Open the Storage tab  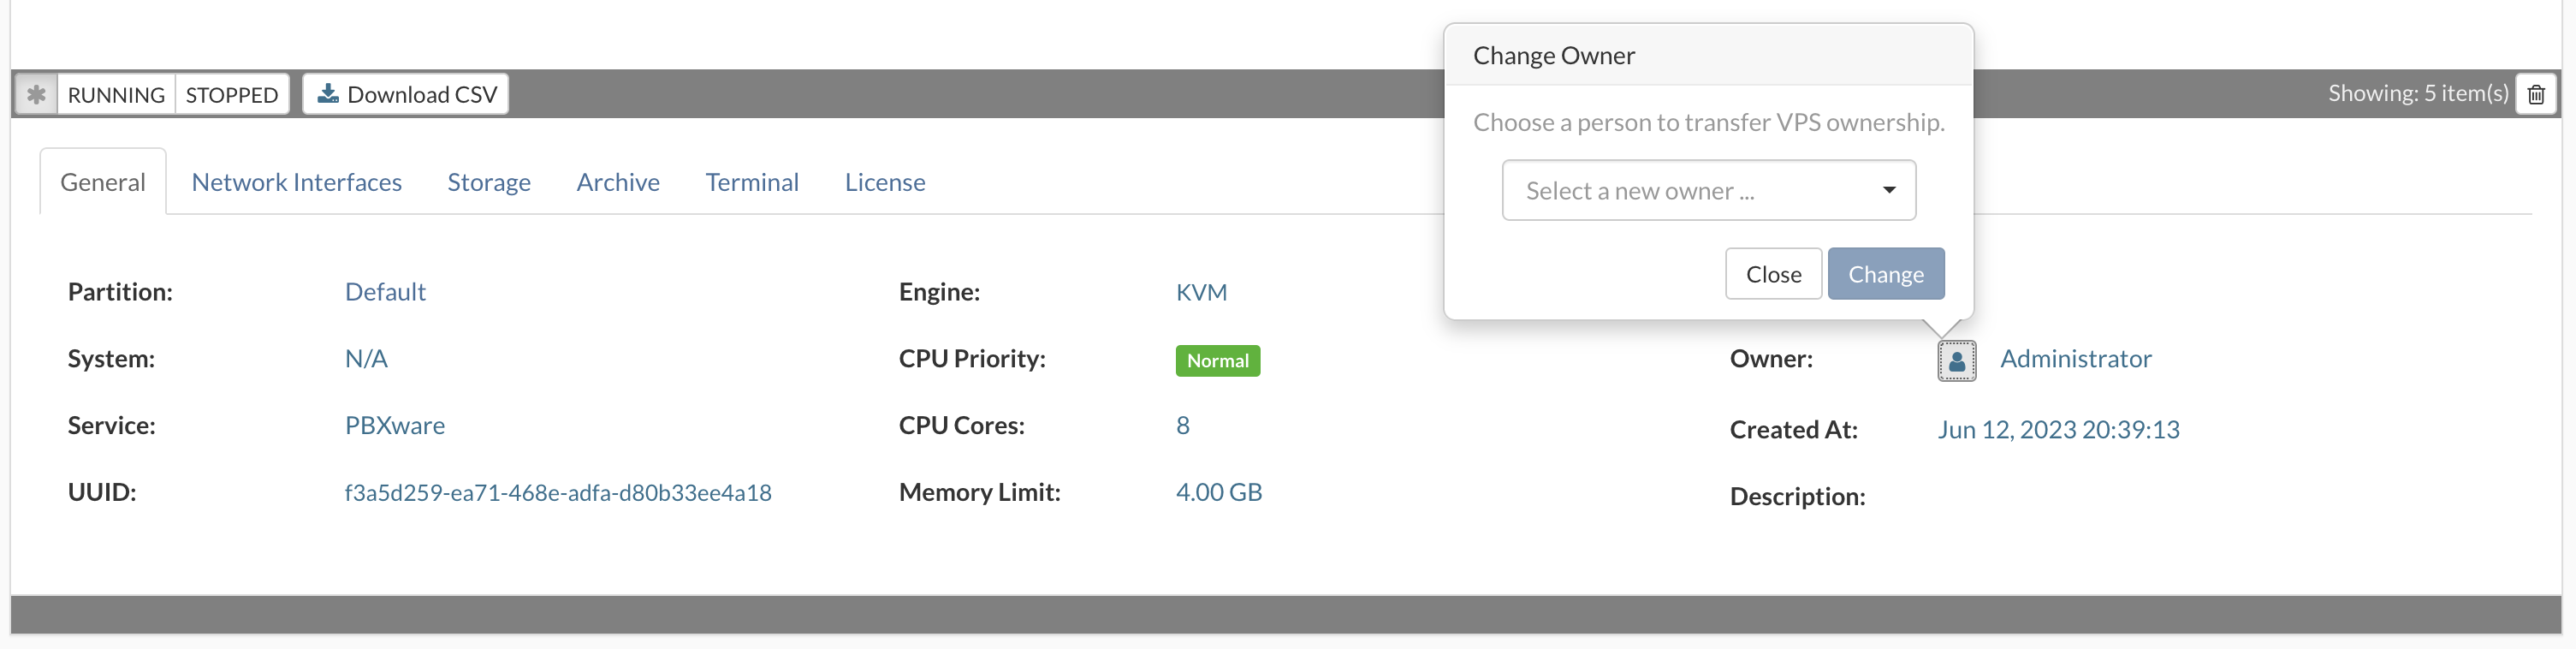488,182
